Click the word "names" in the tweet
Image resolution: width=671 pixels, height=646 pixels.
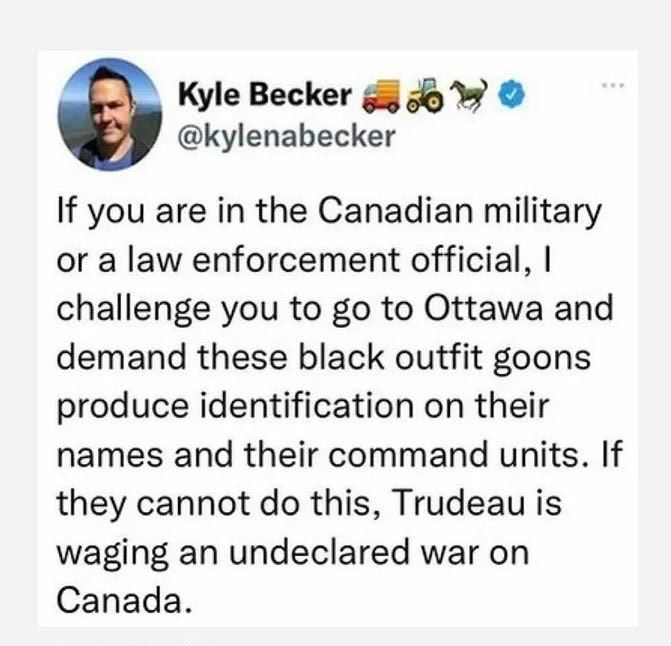[x=110, y=456]
